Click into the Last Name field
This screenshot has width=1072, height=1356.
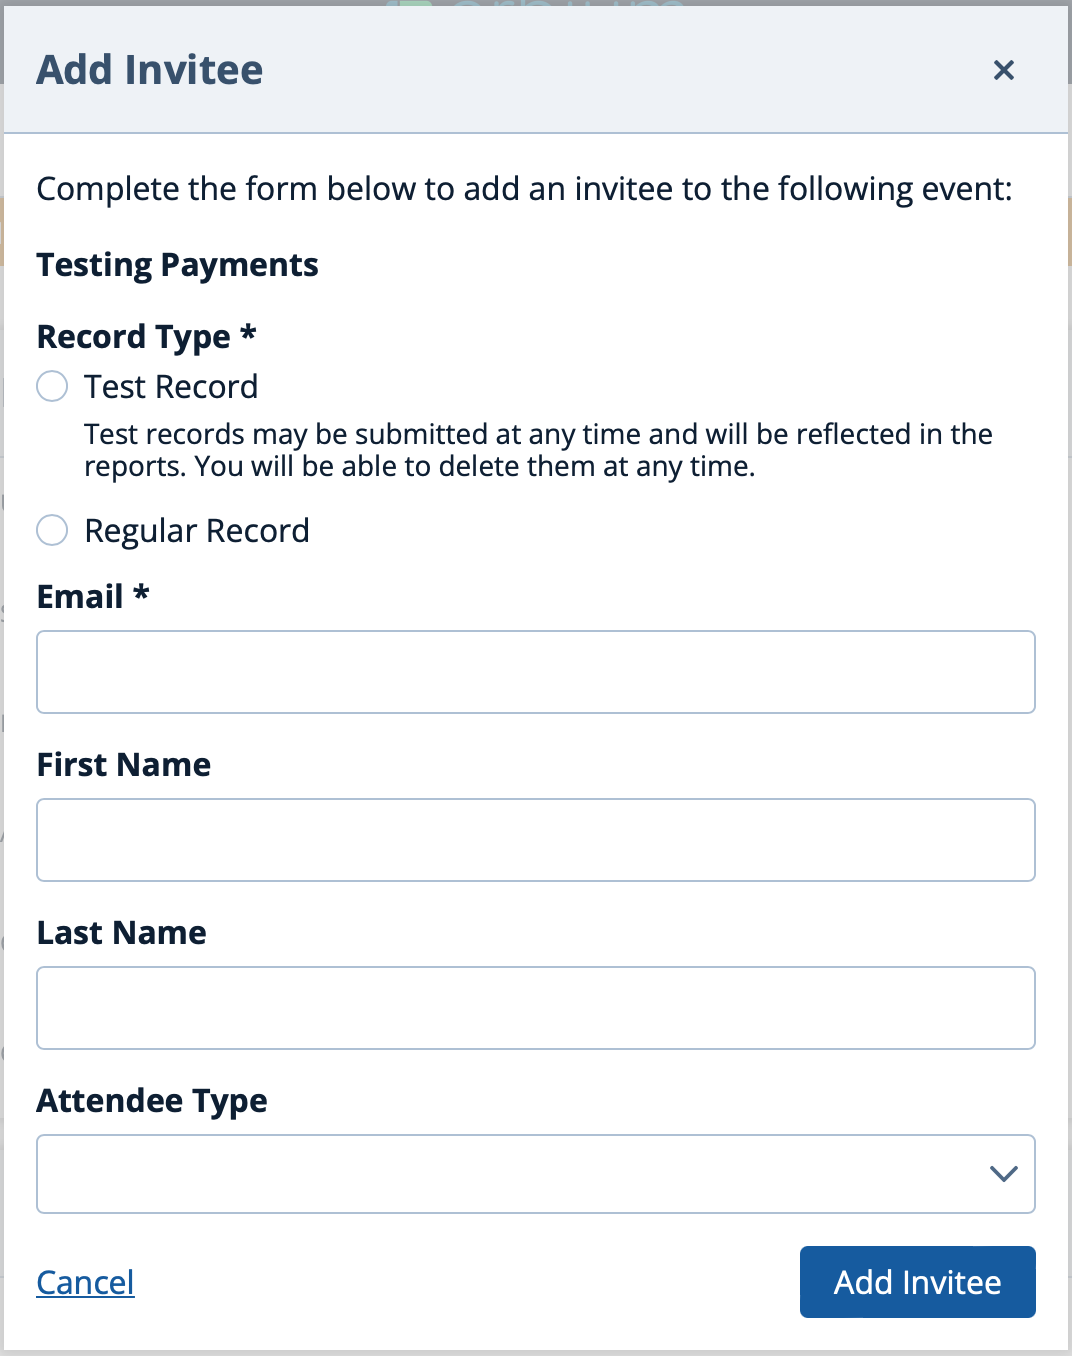[x=535, y=1008]
